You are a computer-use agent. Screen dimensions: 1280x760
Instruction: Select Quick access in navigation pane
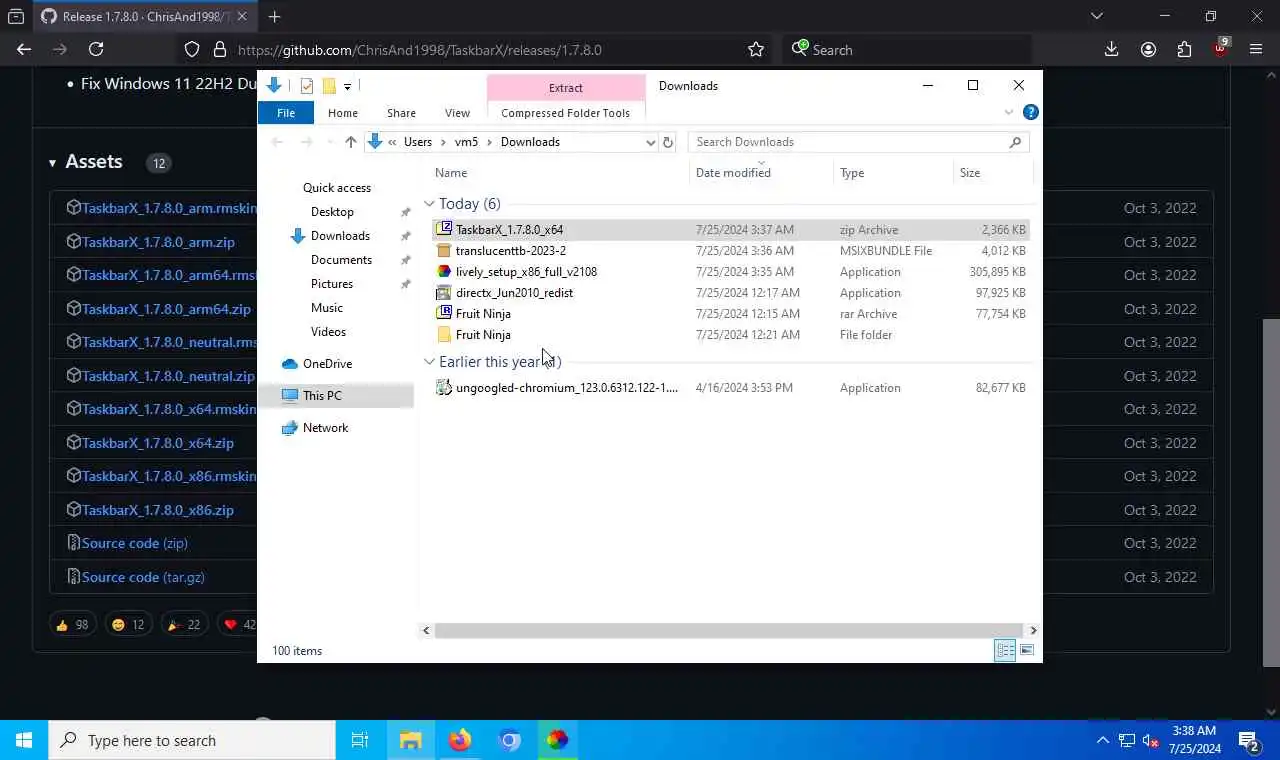point(337,188)
